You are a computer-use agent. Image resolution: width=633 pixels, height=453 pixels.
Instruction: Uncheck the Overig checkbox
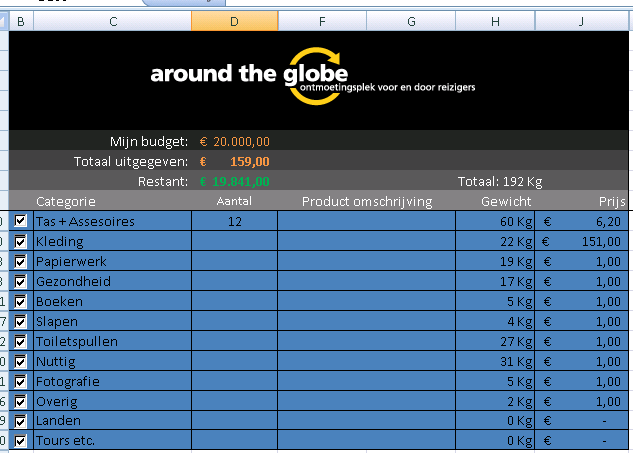(x=20, y=401)
